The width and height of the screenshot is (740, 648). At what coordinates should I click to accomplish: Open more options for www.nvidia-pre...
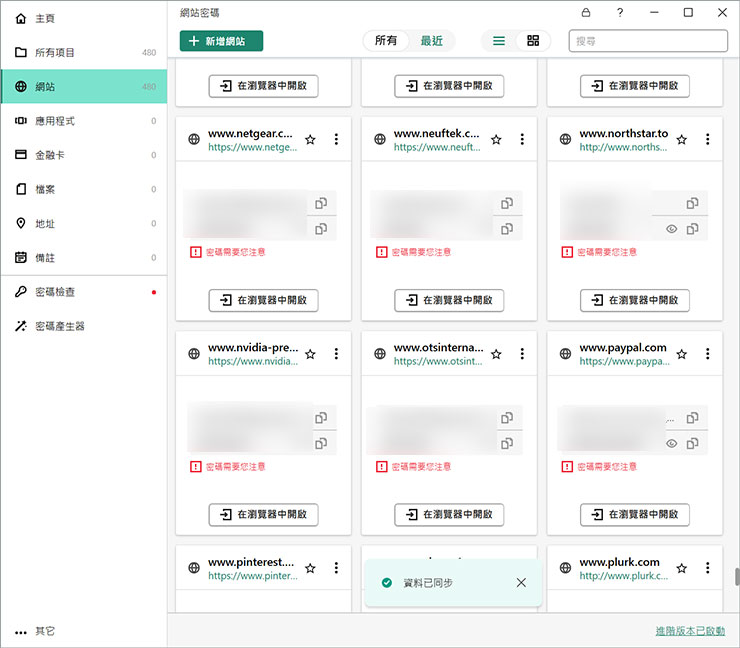(336, 353)
